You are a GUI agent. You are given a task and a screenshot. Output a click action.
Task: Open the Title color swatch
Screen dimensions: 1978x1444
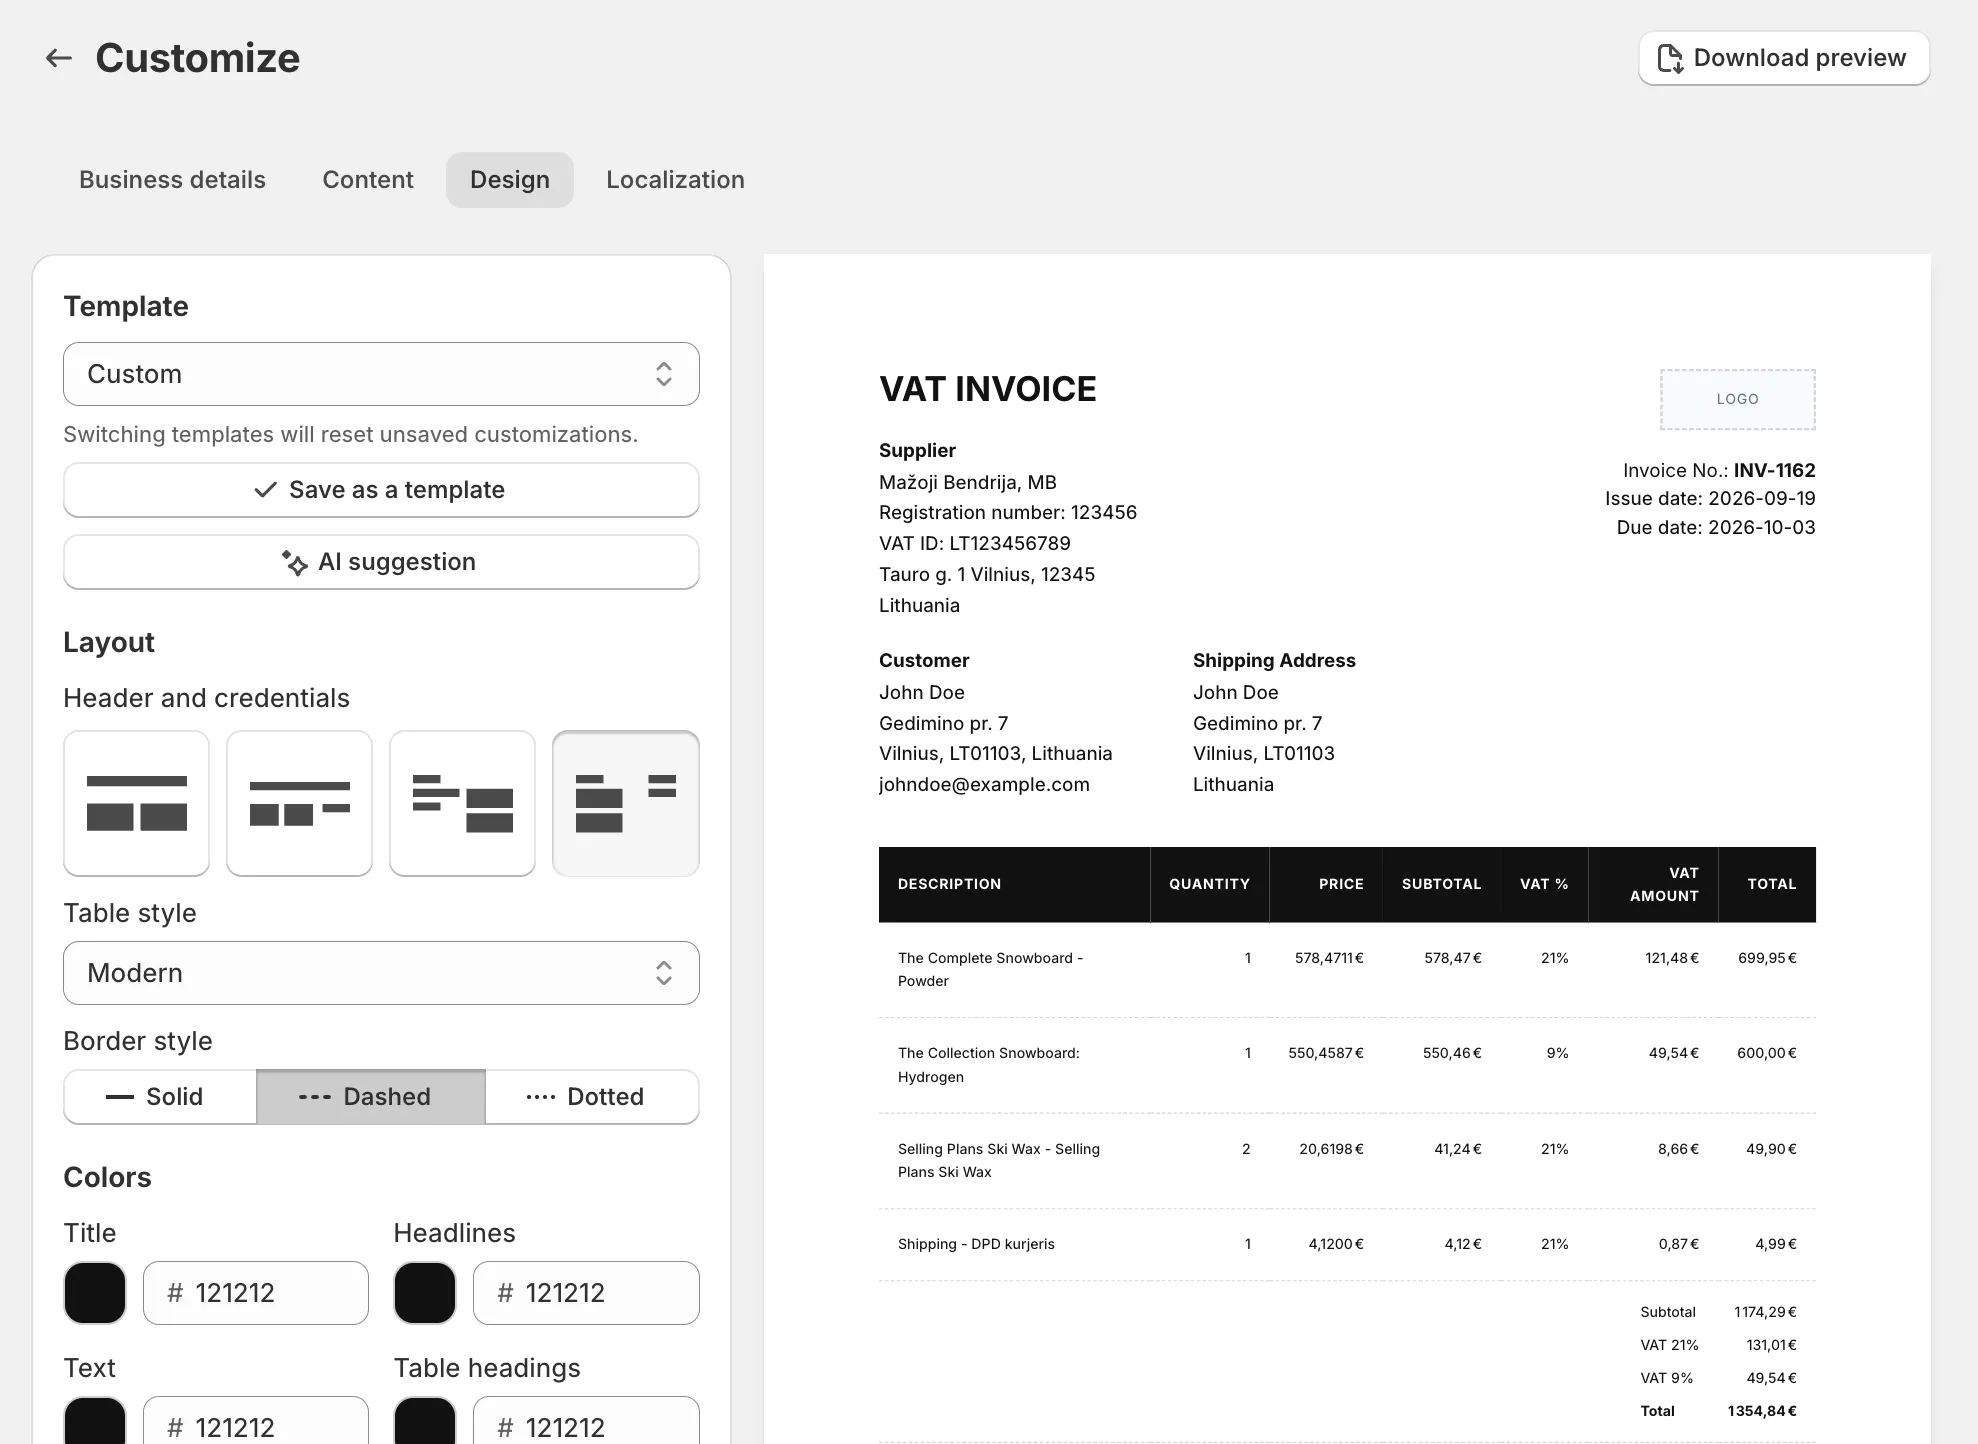click(95, 1293)
